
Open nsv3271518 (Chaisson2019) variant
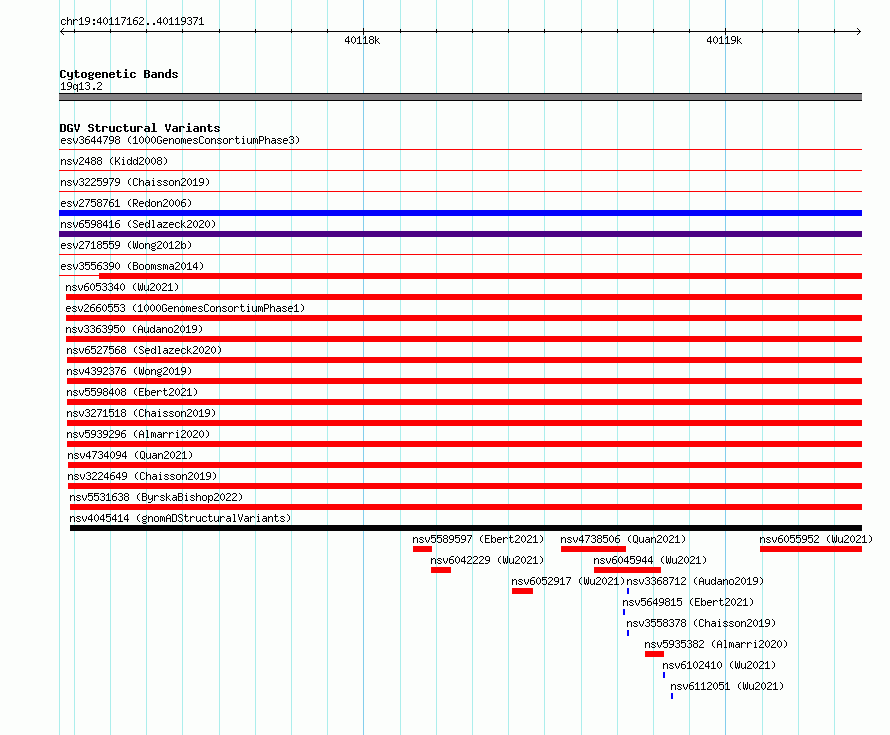click(141, 413)
